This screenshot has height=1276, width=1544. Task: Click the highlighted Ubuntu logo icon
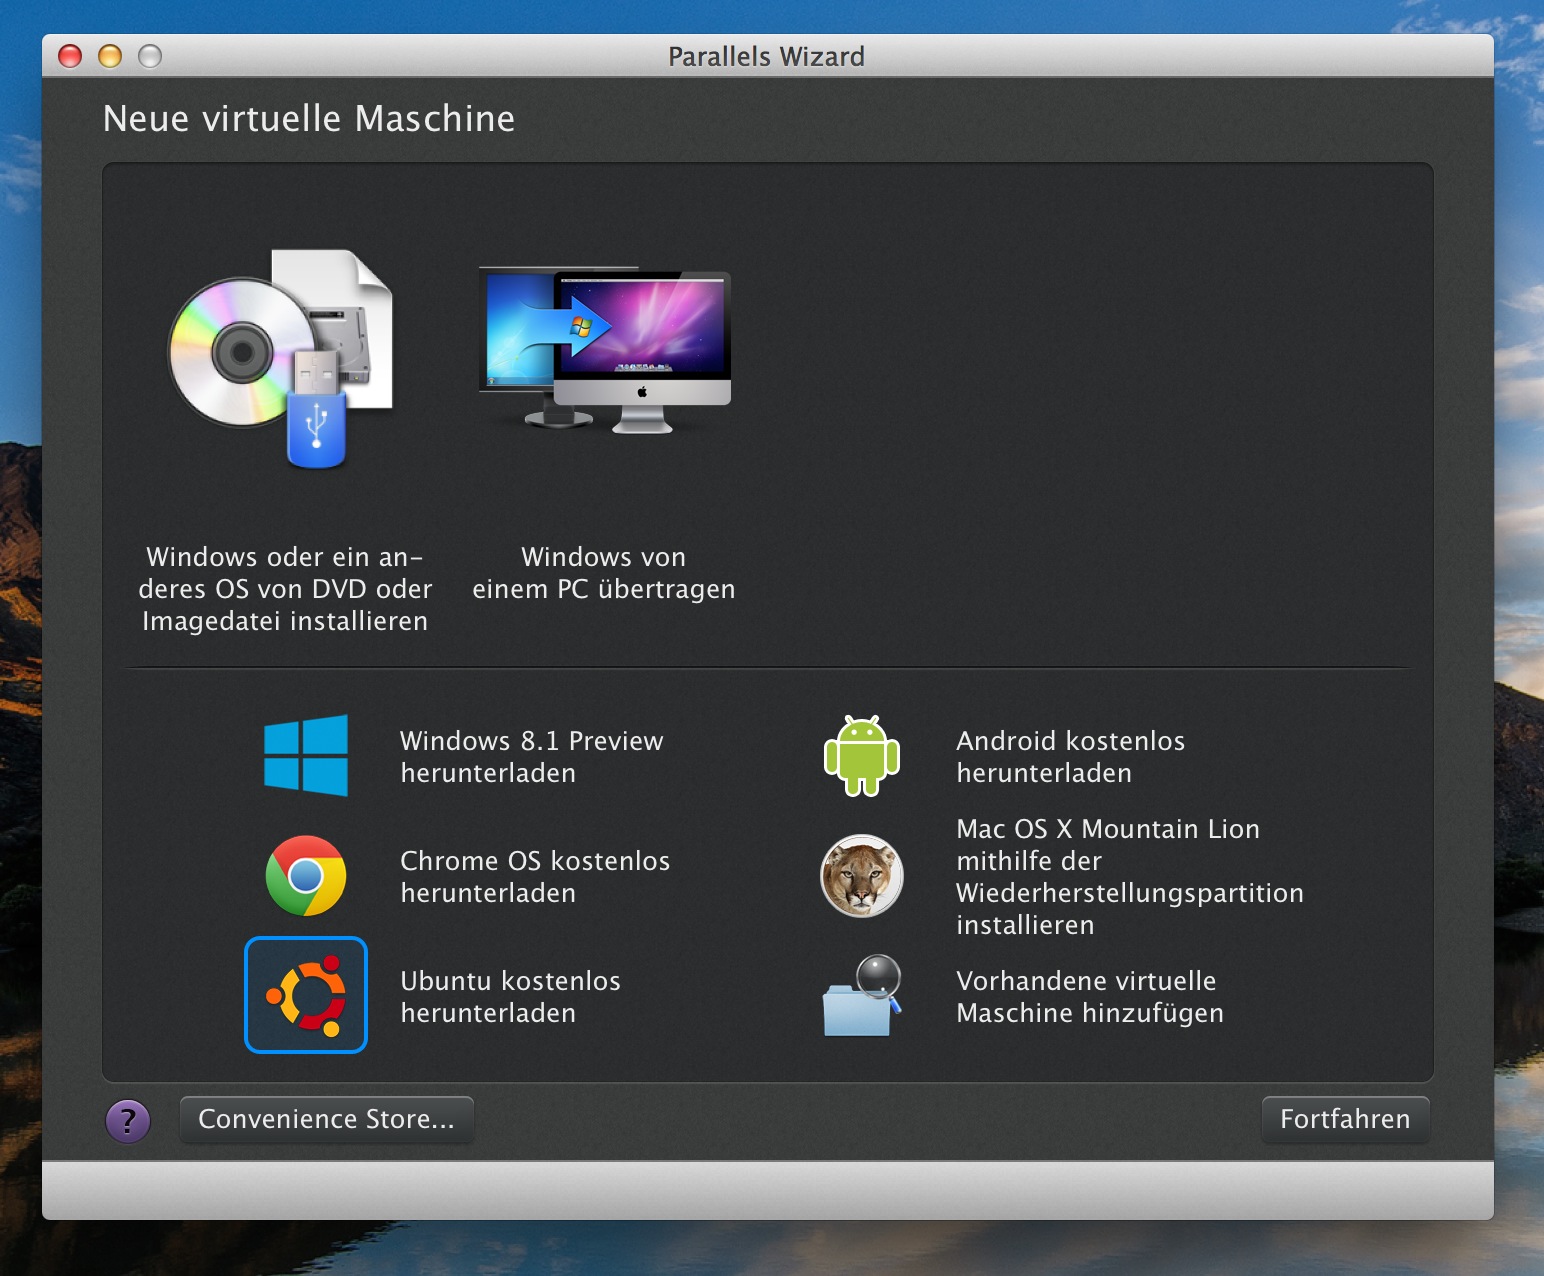306,995
